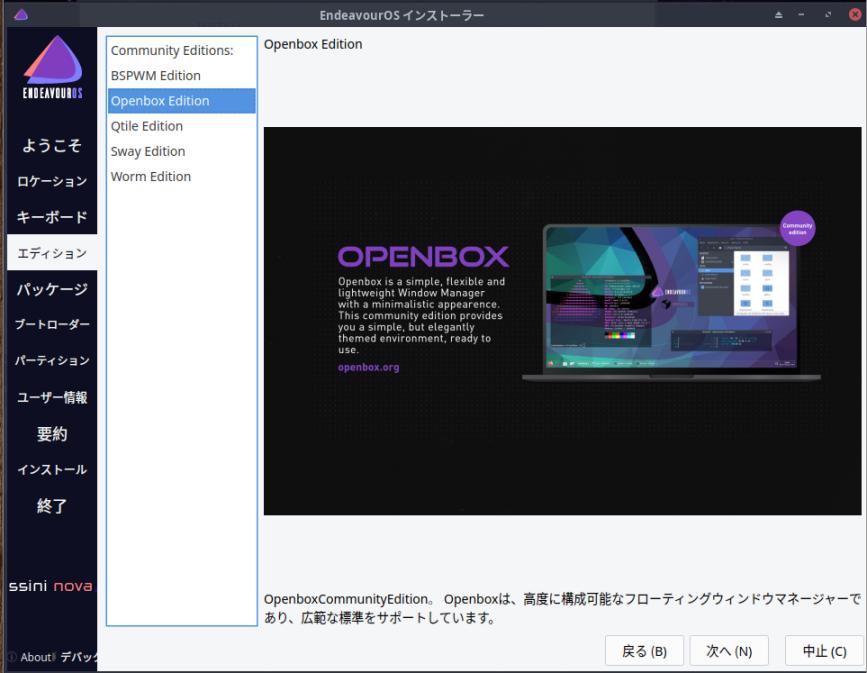Go to the ようこそ step in sidebar
Viewport: 867px width, 673px height.
[52, 145]
